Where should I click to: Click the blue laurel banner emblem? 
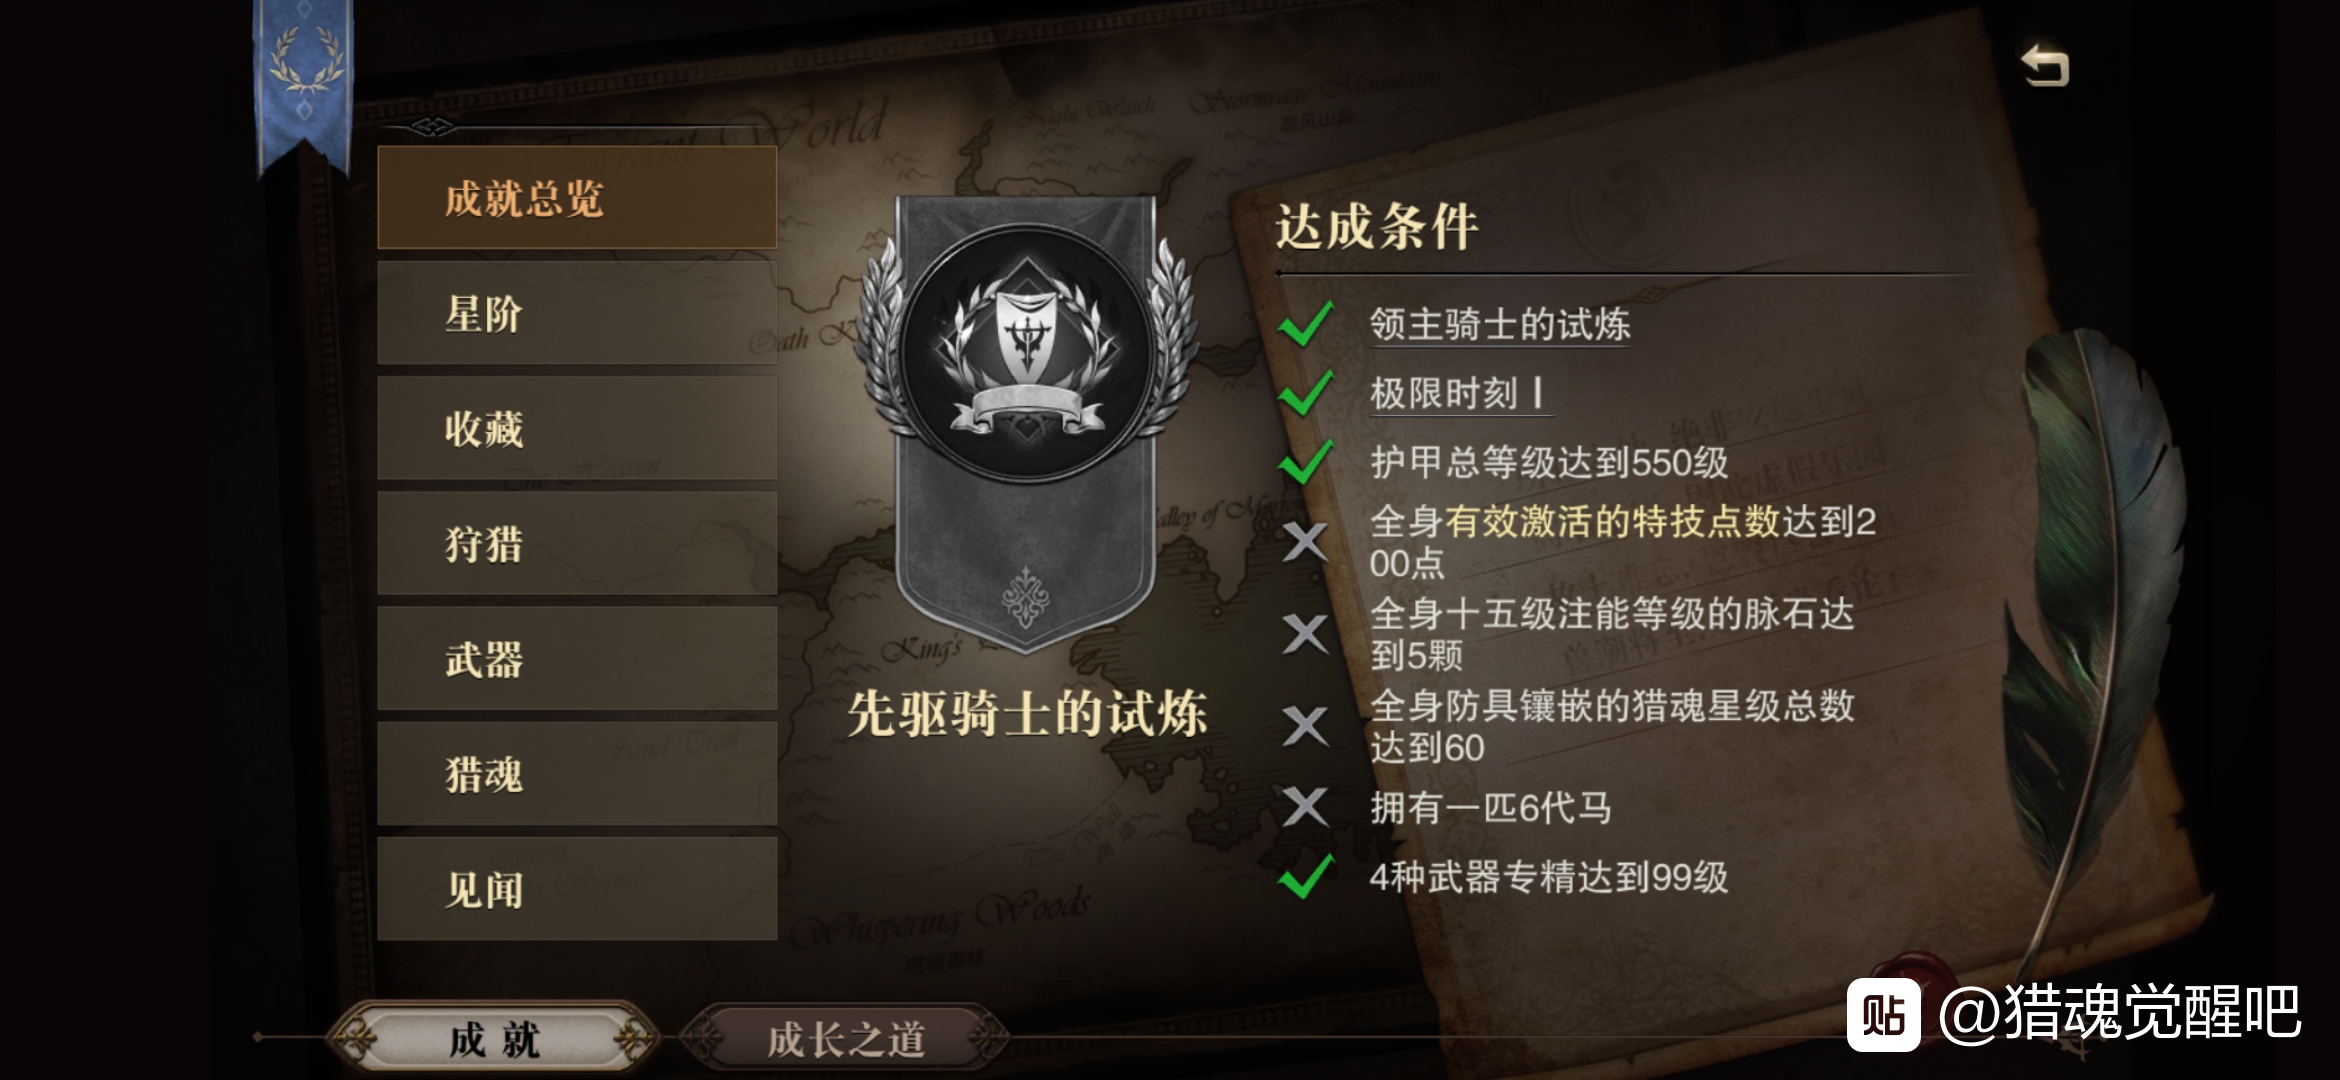click(304, 85)
